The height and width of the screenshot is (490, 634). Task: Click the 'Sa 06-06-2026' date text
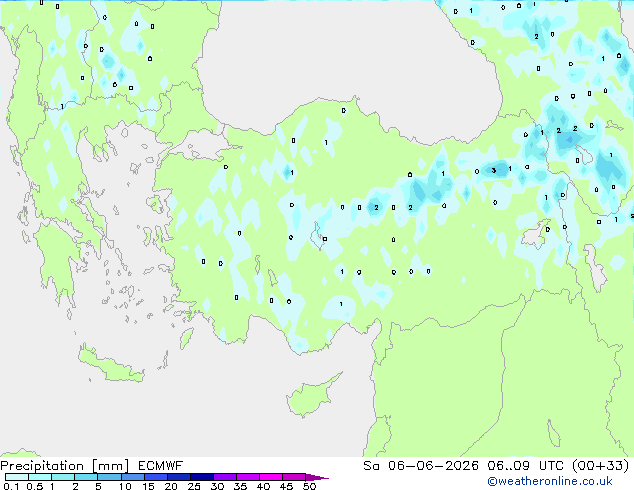coord(421,466)
